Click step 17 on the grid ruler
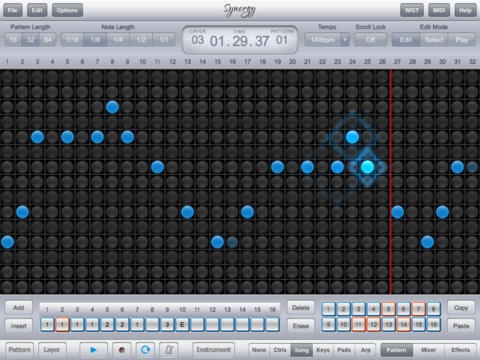 pos(247,61)
